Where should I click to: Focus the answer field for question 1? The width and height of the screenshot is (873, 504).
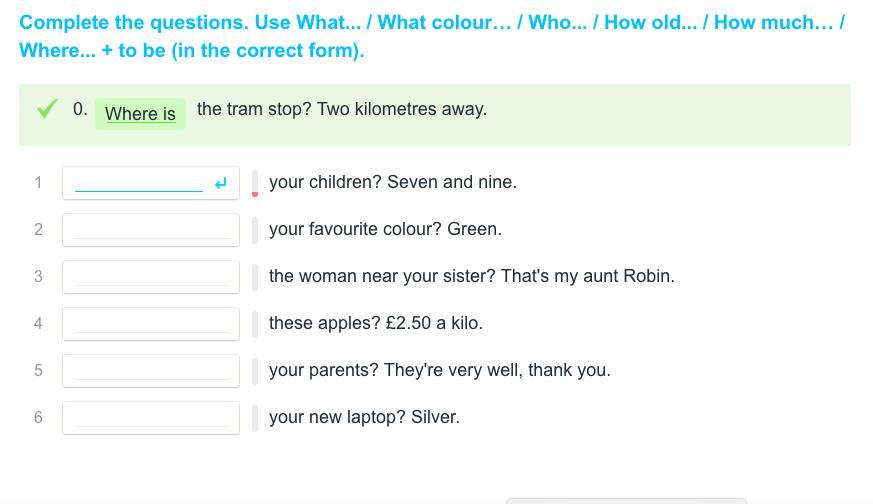(138, 183)
